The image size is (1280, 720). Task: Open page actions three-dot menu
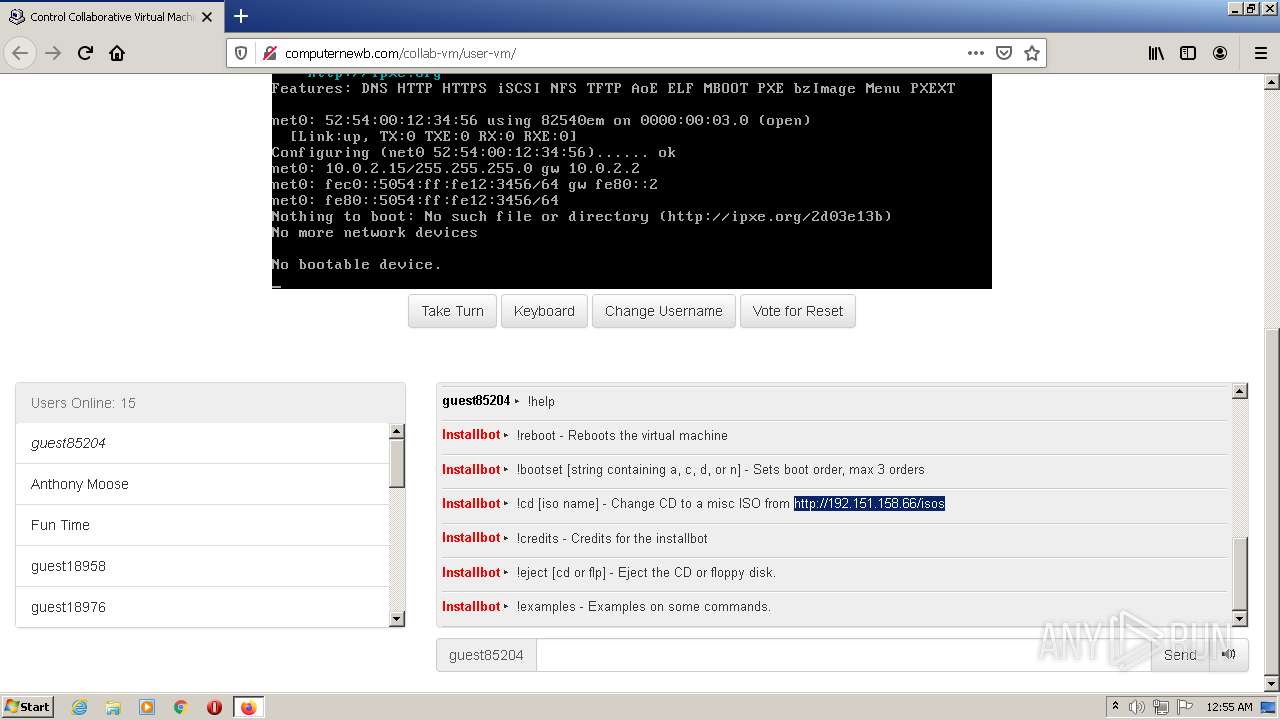(975, 53)
